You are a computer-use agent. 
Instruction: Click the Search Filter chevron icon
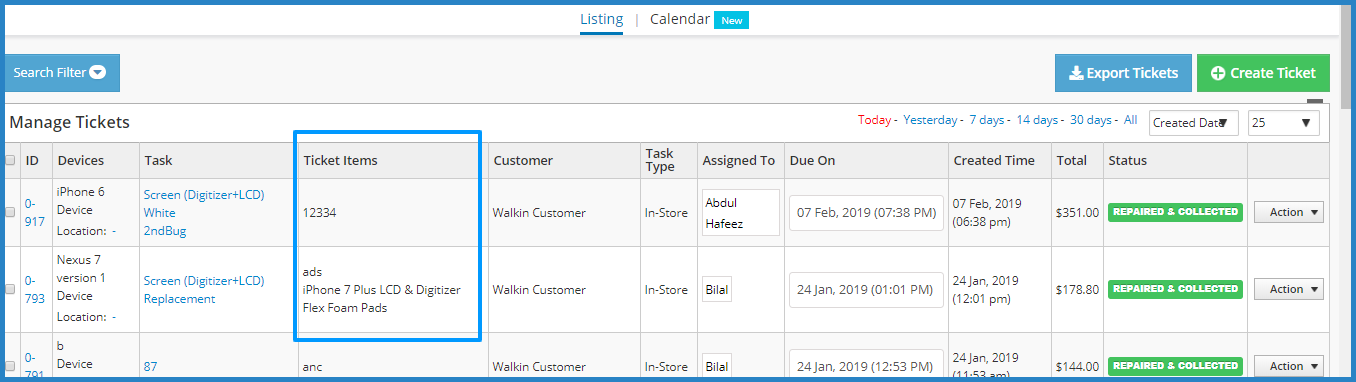coord(97,72)
